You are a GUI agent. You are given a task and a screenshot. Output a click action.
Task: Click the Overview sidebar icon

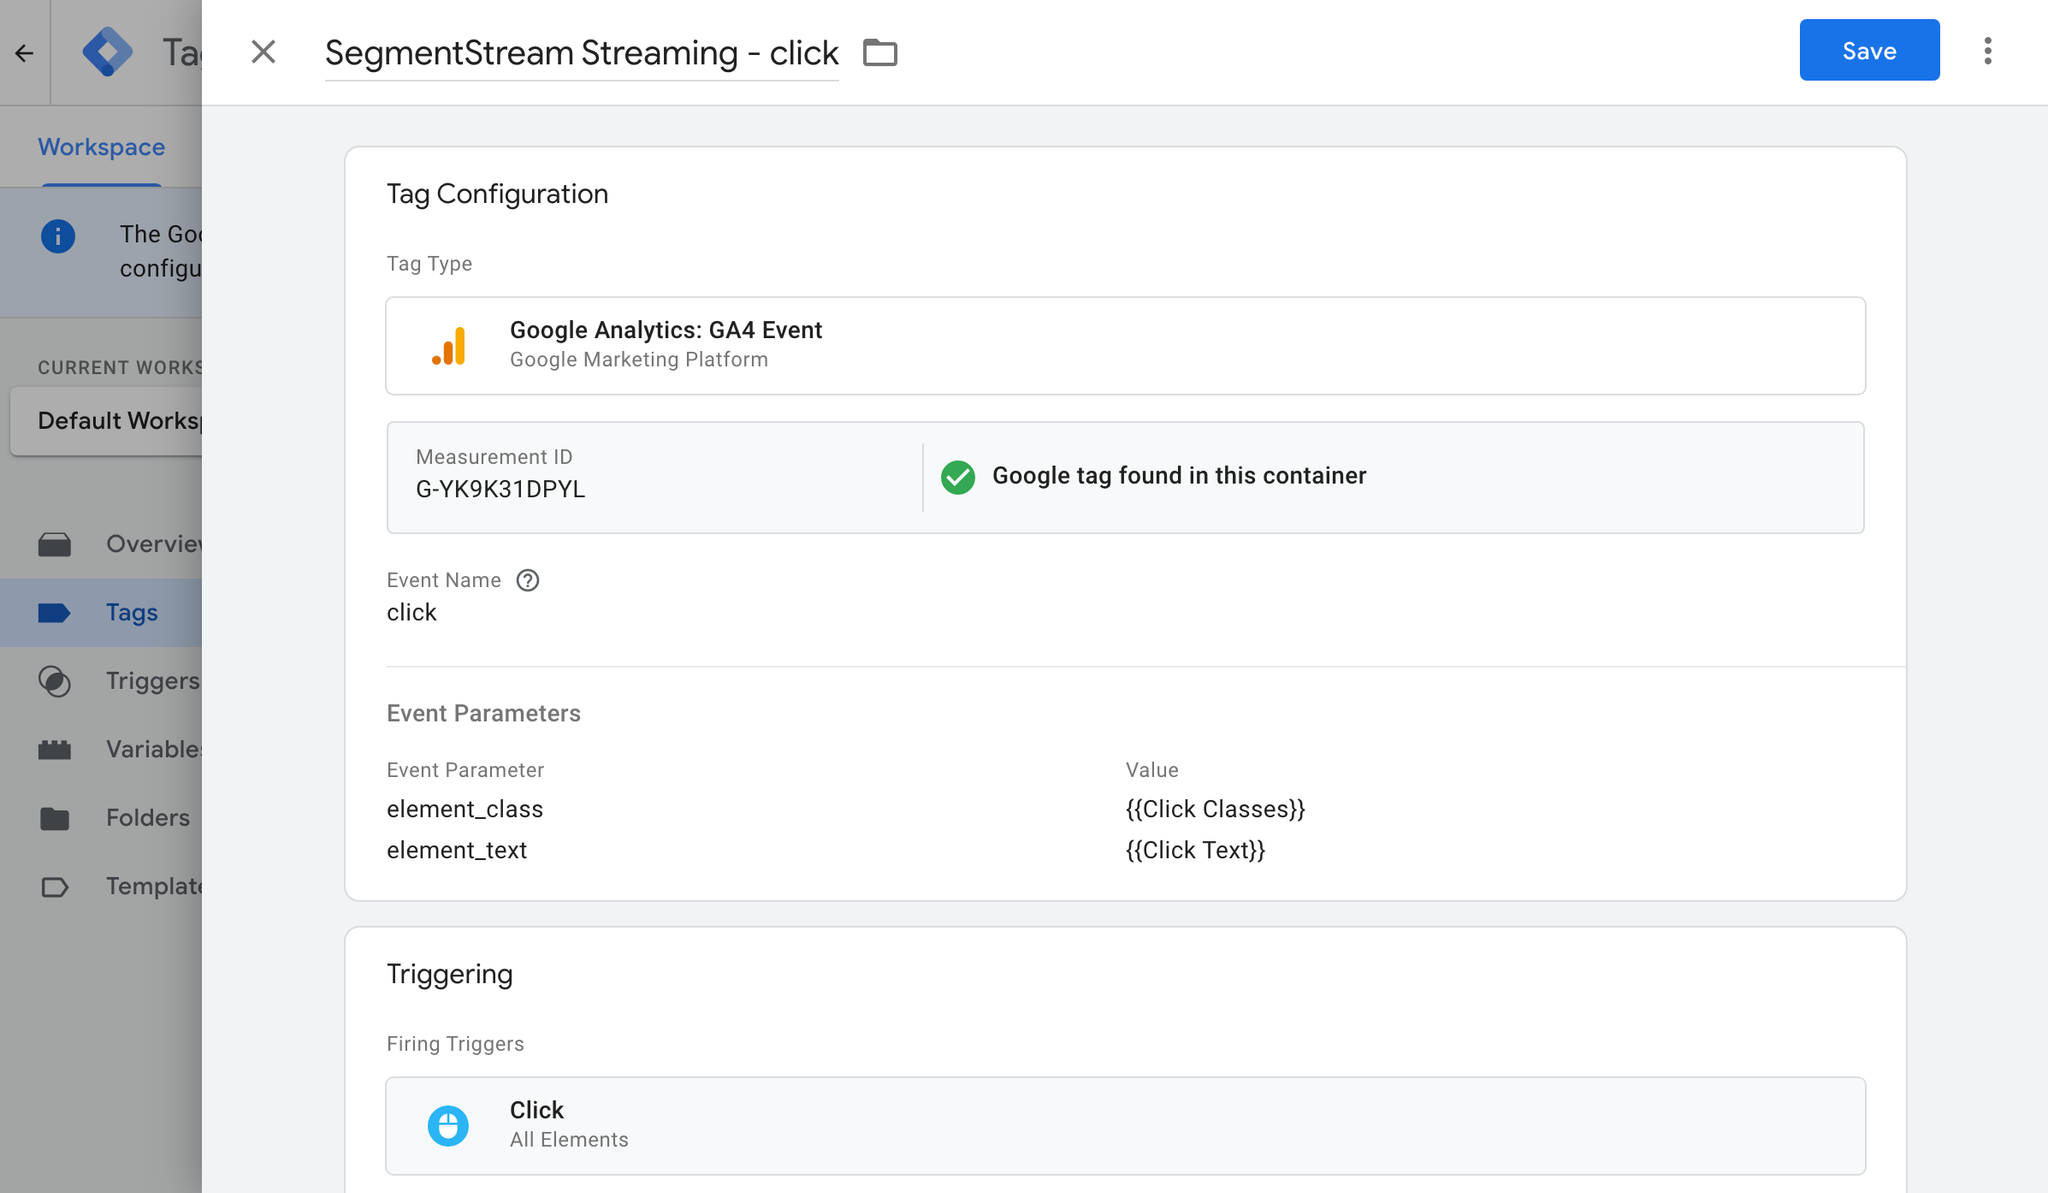point(55,544)
